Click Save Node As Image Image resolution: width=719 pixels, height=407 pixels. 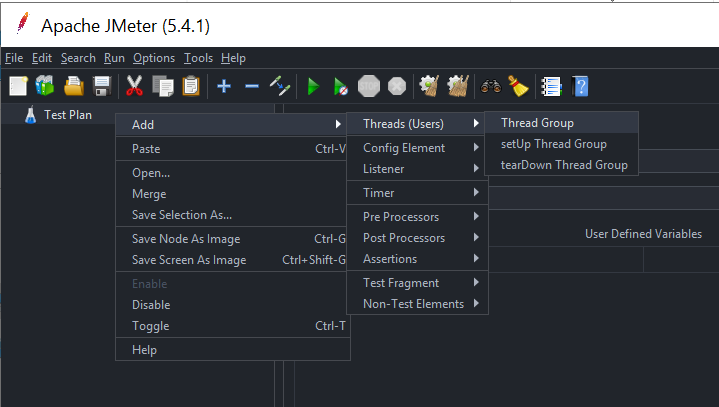click(x=232, y=239)
